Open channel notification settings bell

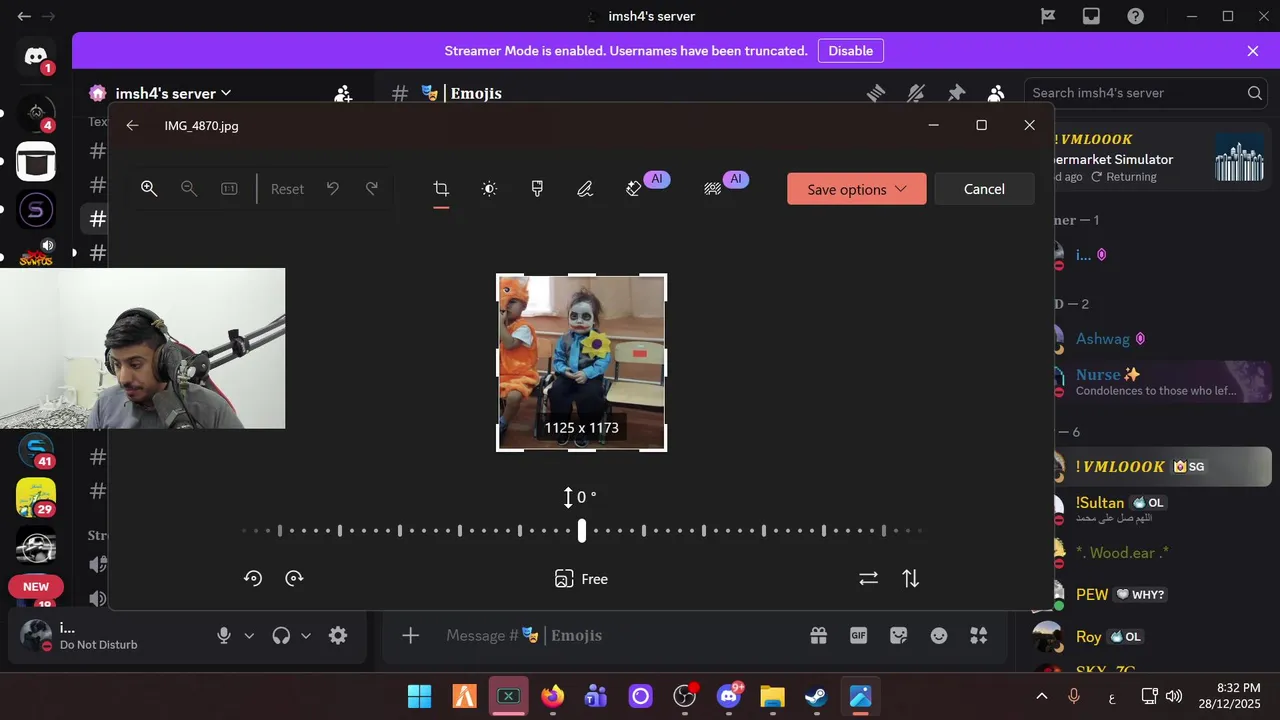(x=916, y=93)
